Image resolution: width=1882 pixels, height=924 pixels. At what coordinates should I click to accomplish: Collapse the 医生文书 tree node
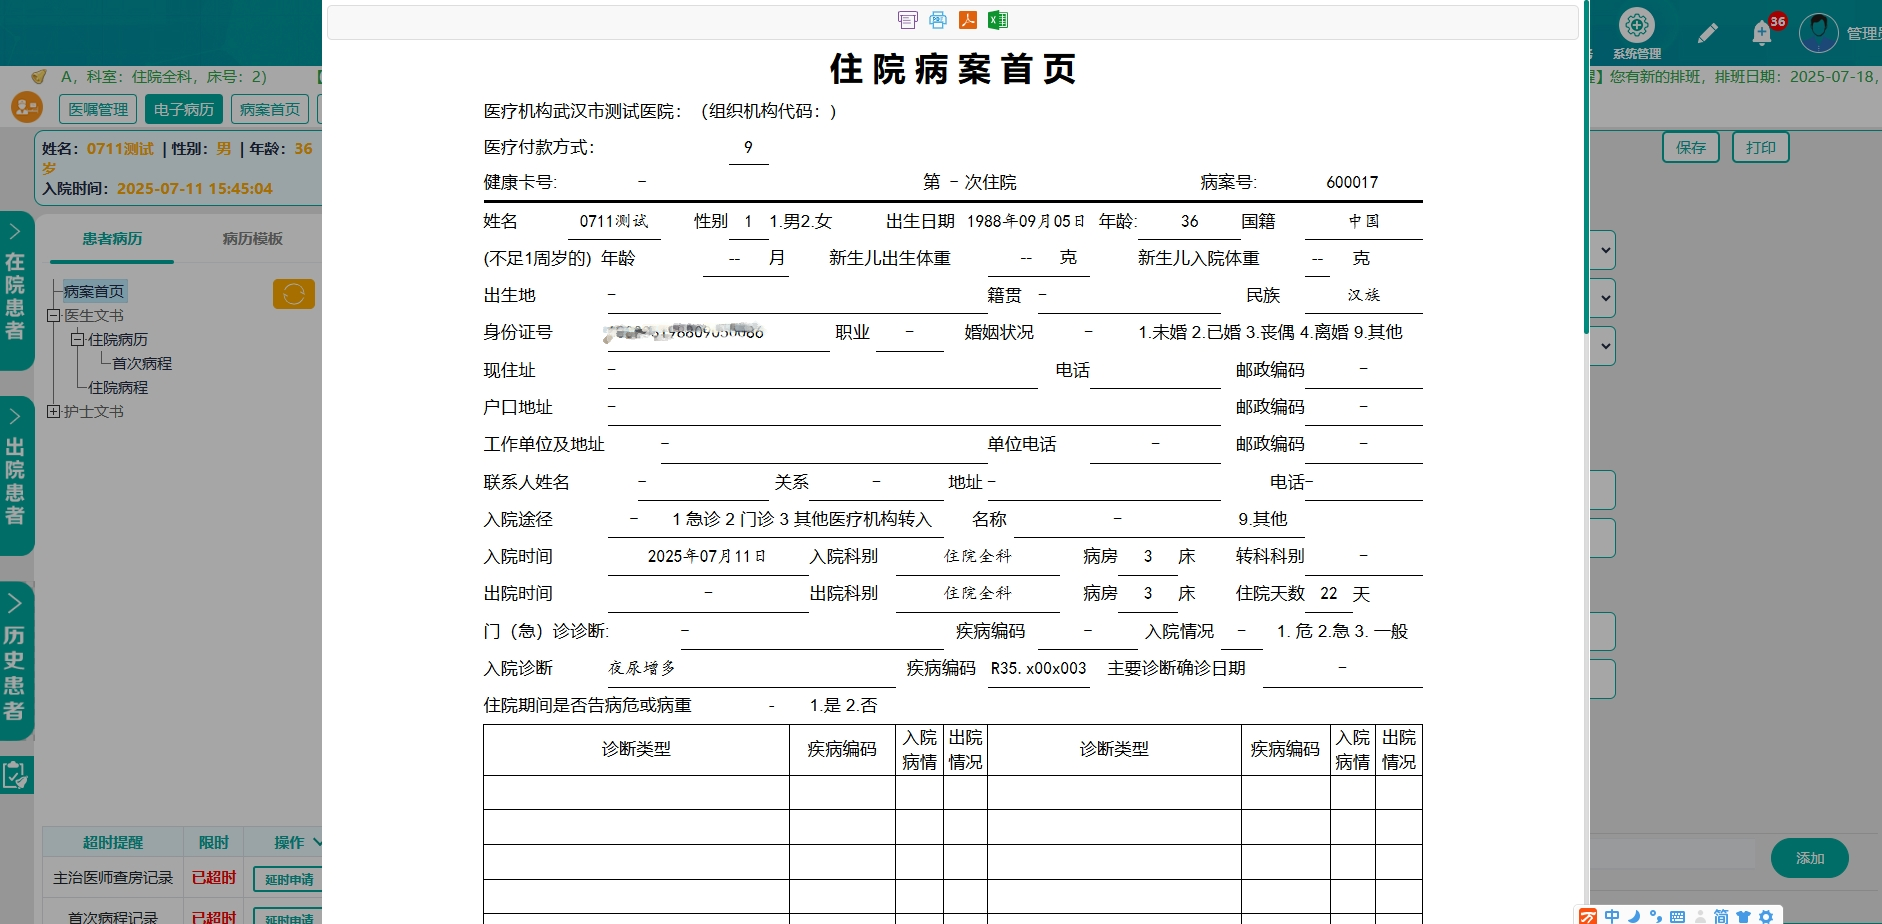[x=53, y=316]
